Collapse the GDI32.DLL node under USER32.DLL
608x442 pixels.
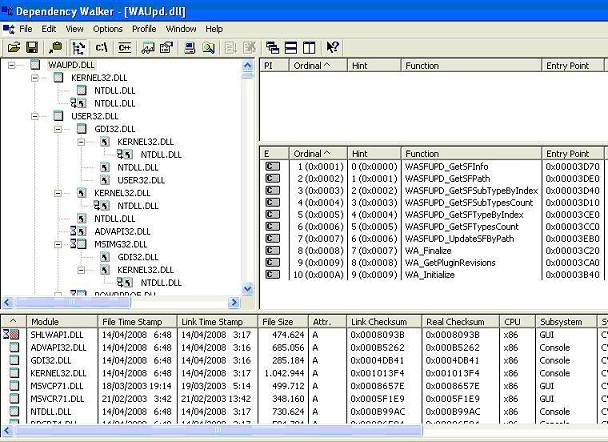tap(58, 129)
